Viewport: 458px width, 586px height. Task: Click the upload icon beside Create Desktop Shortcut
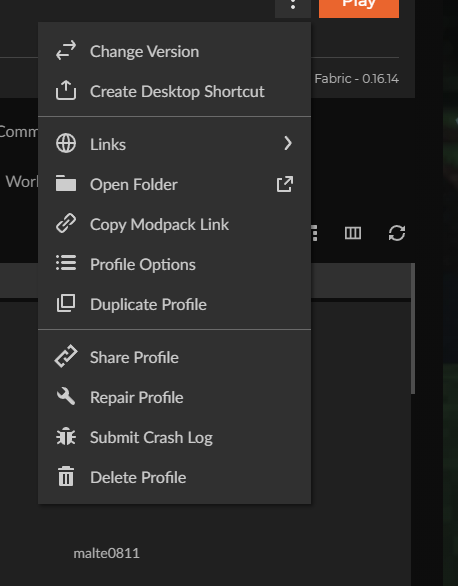(x=66, y=91)
